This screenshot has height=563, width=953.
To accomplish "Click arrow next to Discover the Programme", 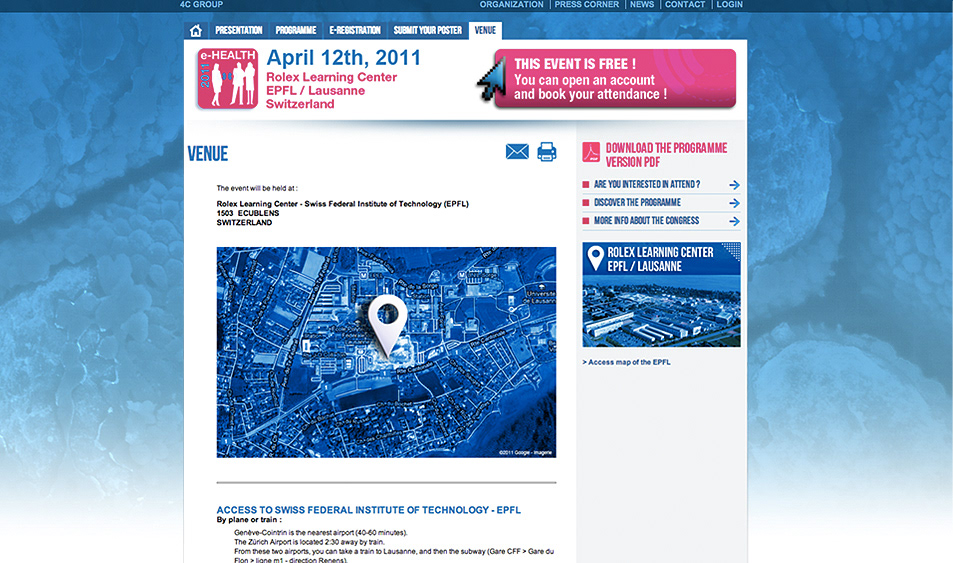I will click(x=734, y=203).
